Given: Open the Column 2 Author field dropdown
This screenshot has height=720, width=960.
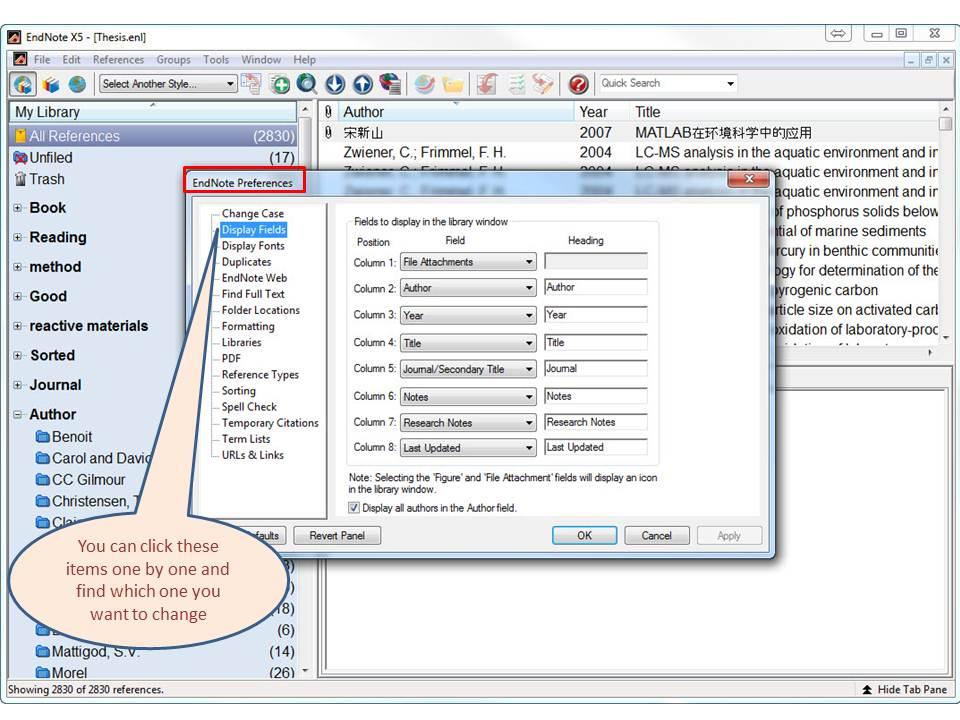Looking at the screenshot, I should point(468,288).
